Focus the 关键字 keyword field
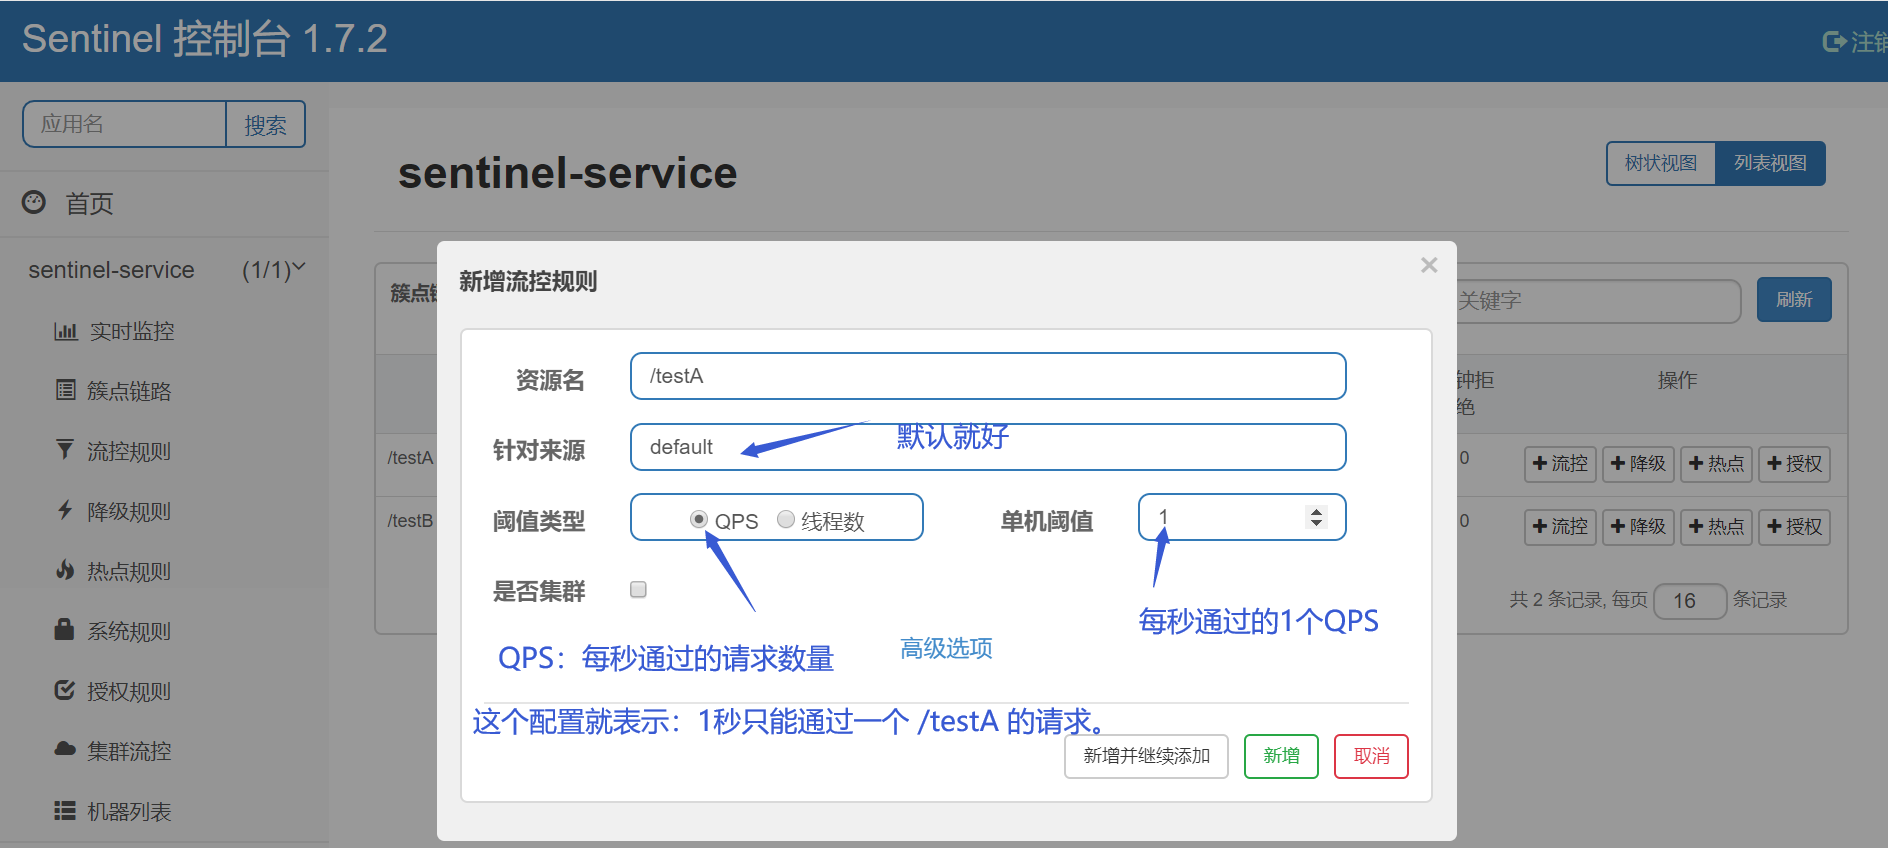Screen dimensions: 1888x848 coord(1598,300)
